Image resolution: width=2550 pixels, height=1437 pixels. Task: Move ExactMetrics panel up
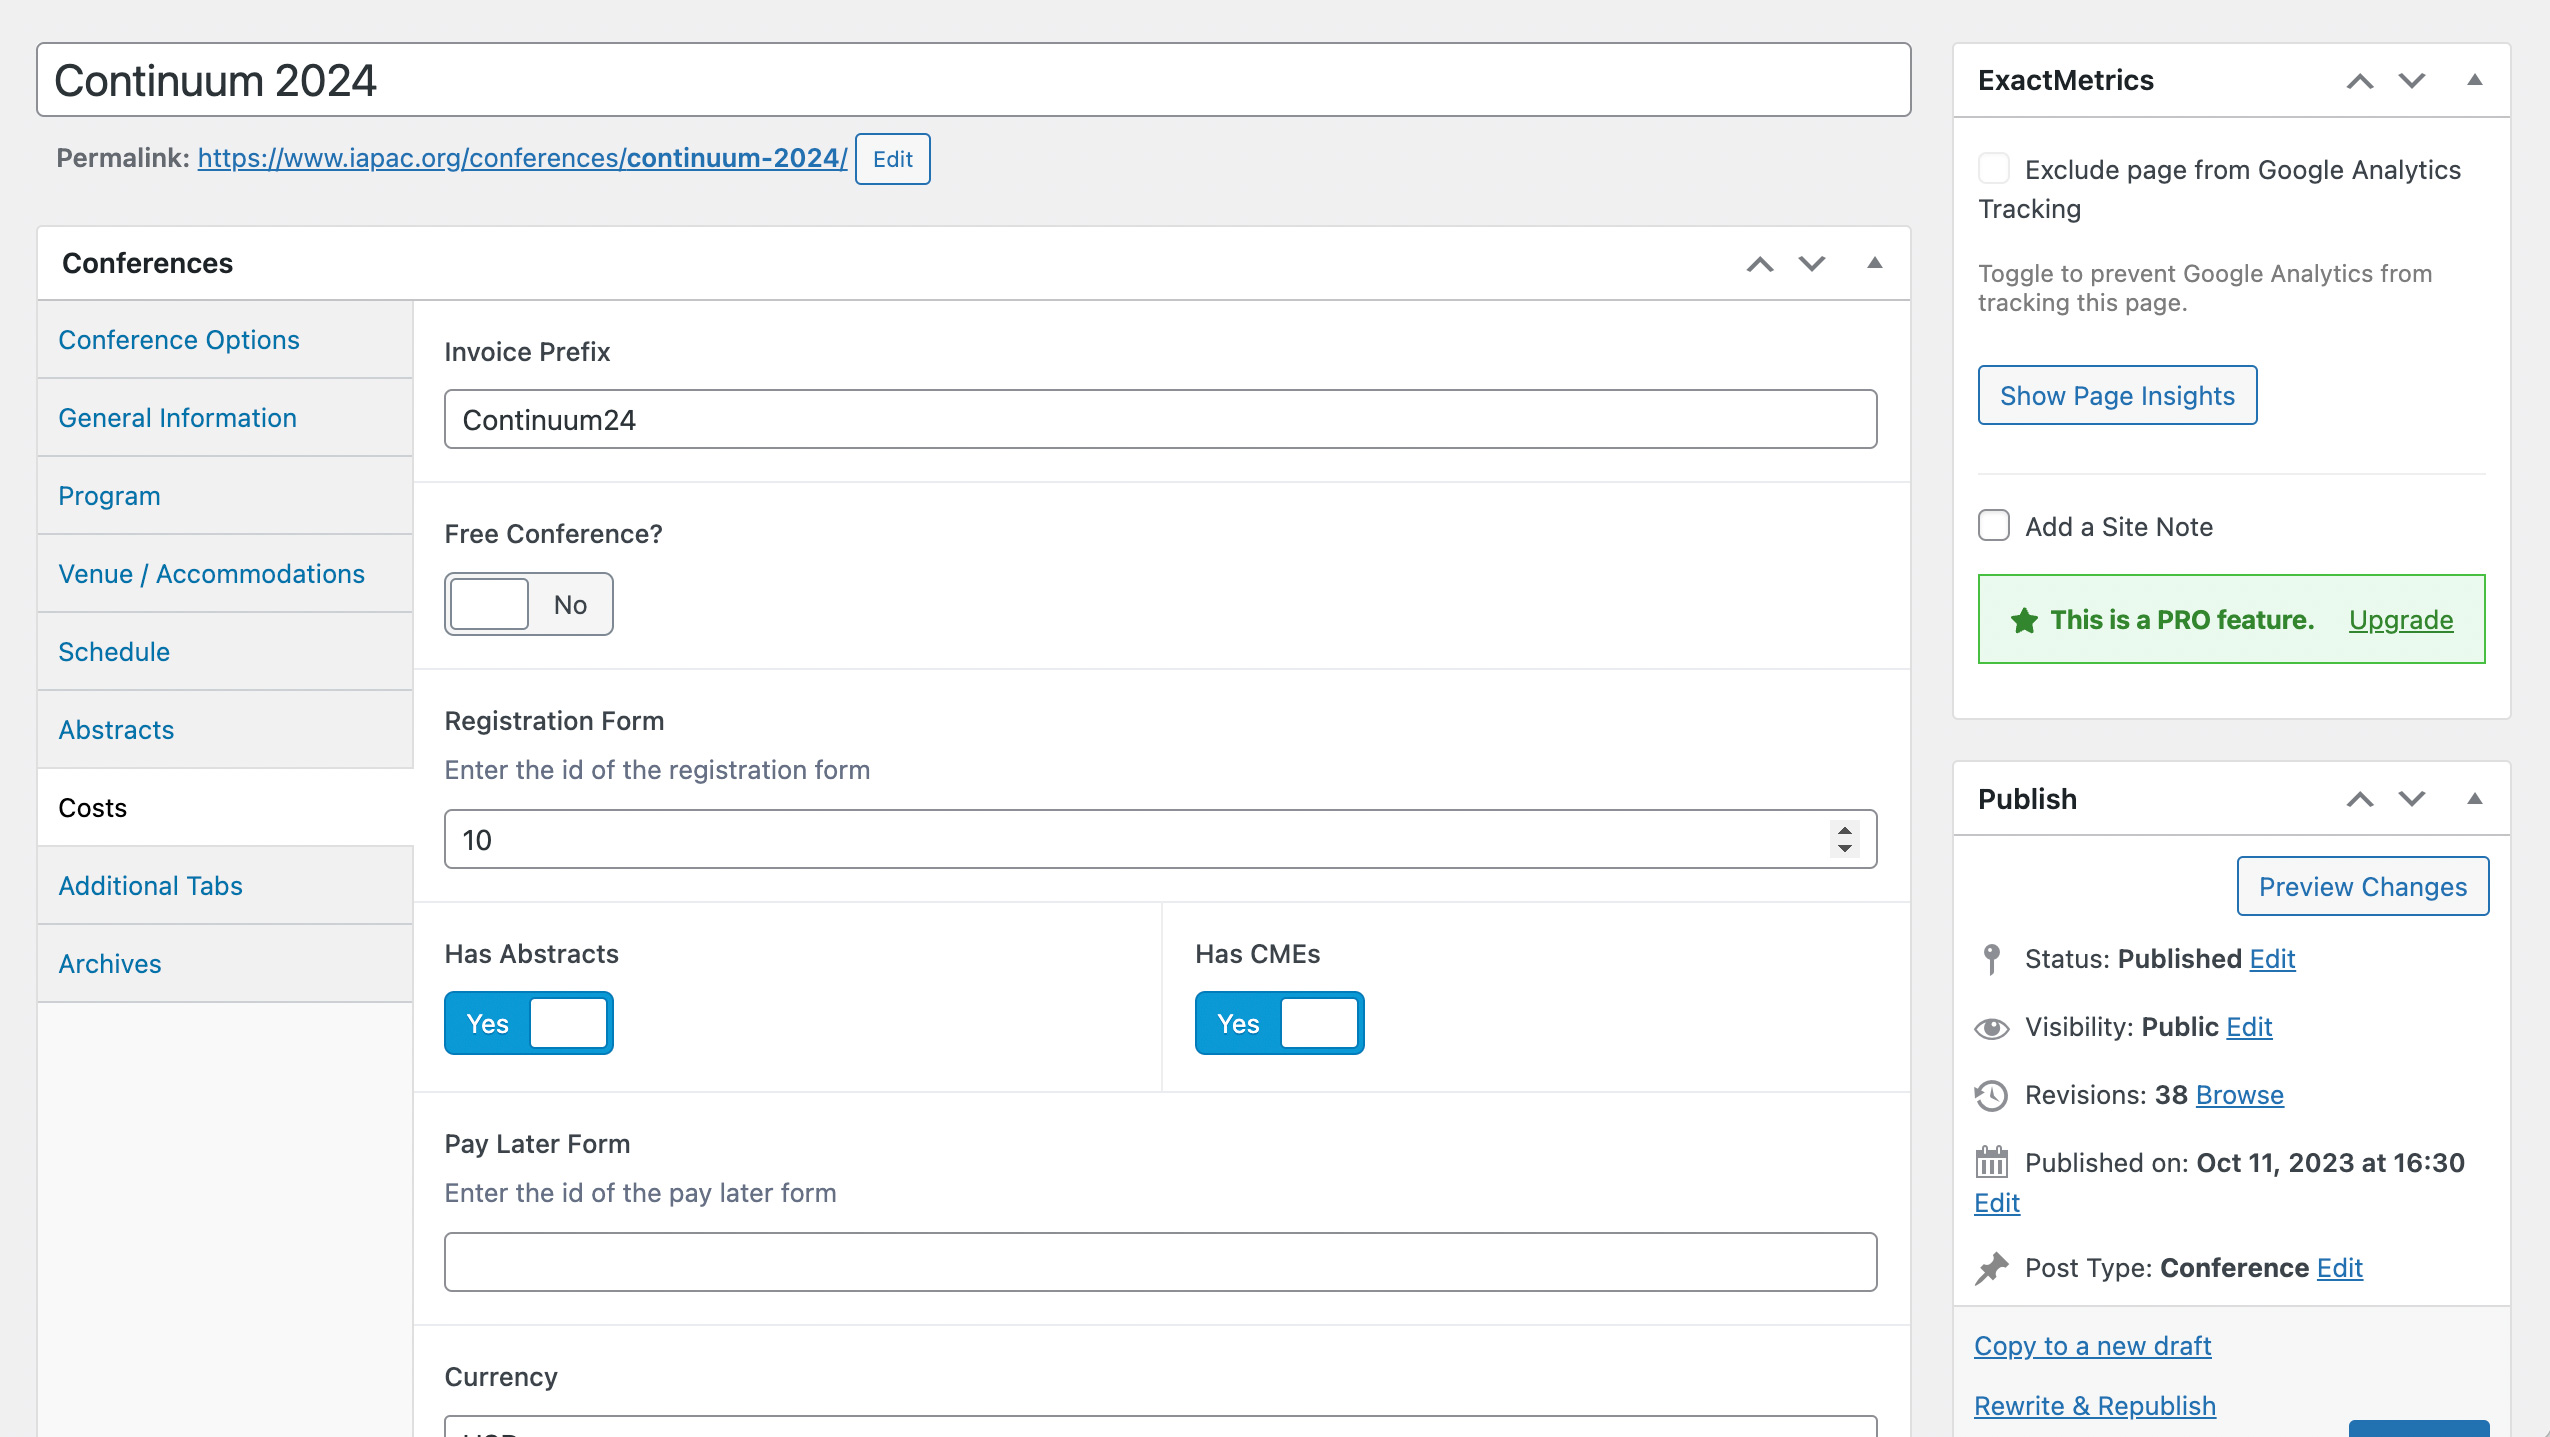[x=2360, y=81]
